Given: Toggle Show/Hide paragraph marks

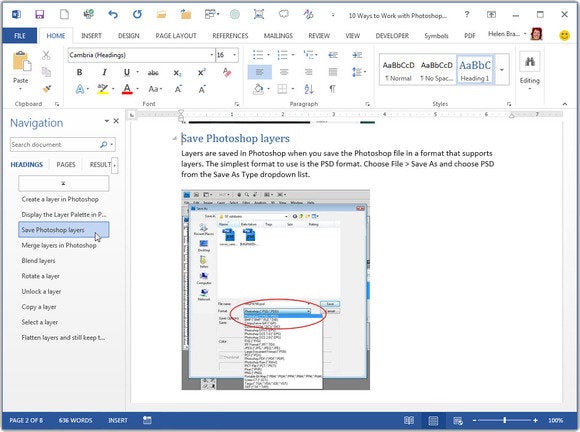Looking at the screenshot, I should coord(333,89).
